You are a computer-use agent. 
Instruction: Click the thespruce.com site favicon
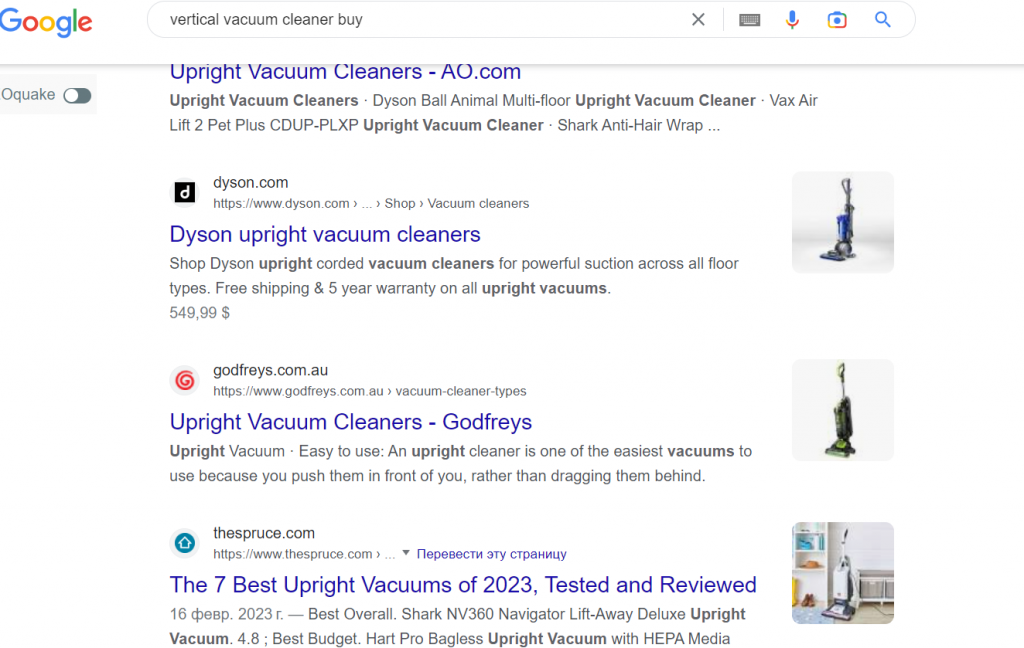pos(185,543)
